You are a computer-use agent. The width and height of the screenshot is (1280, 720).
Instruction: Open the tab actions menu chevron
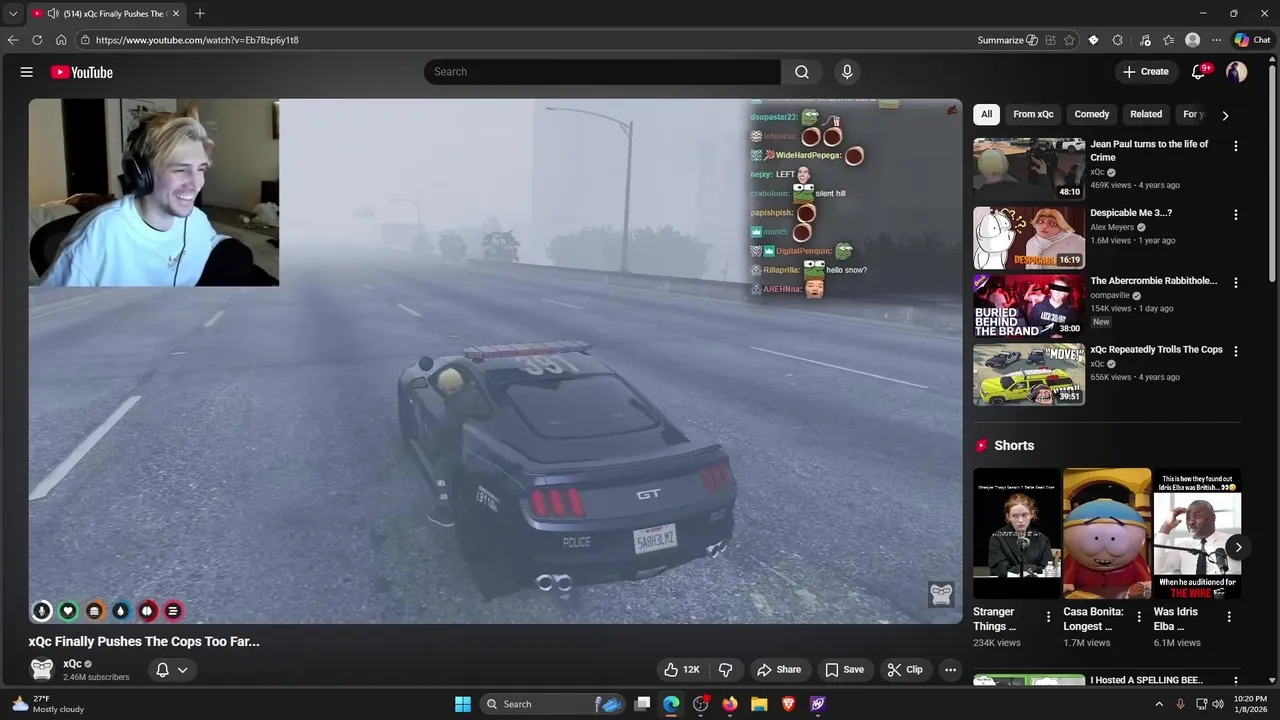(x=13, y=14)
